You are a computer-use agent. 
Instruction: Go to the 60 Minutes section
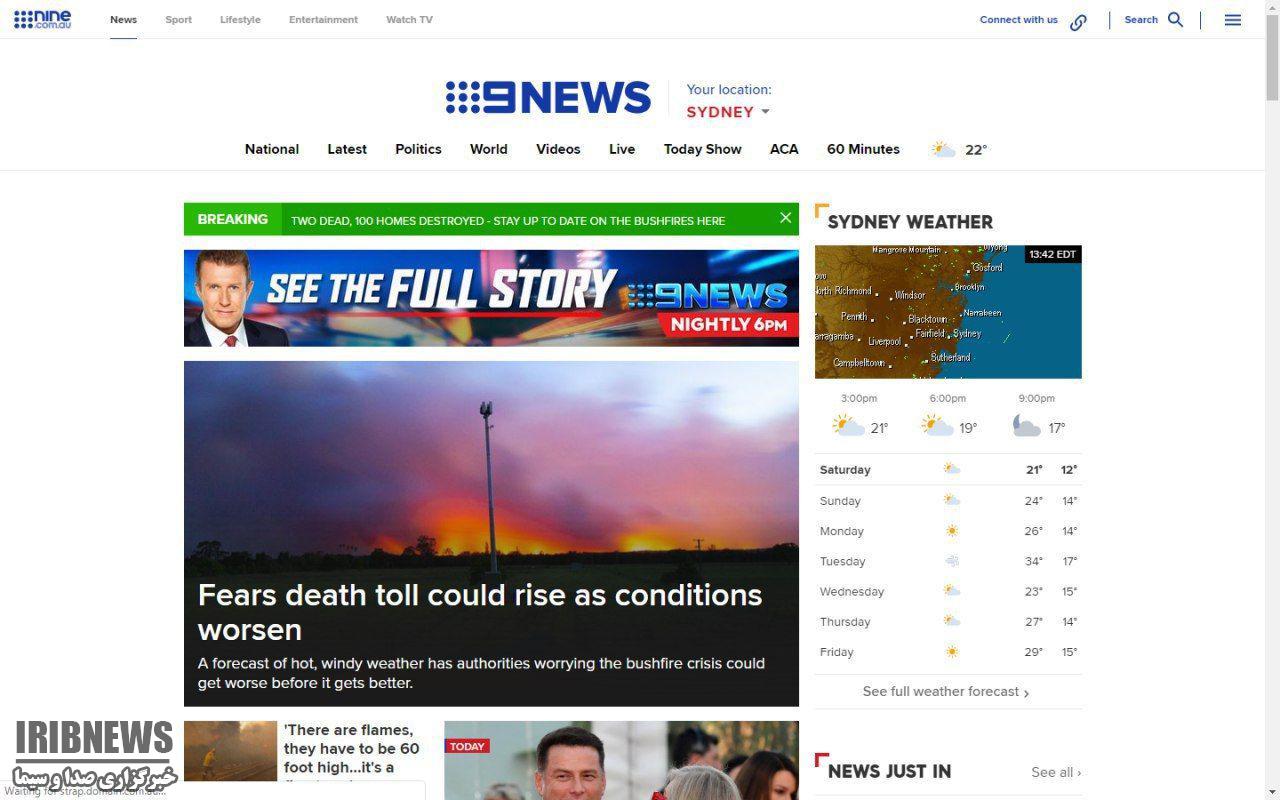click(863, 149)
